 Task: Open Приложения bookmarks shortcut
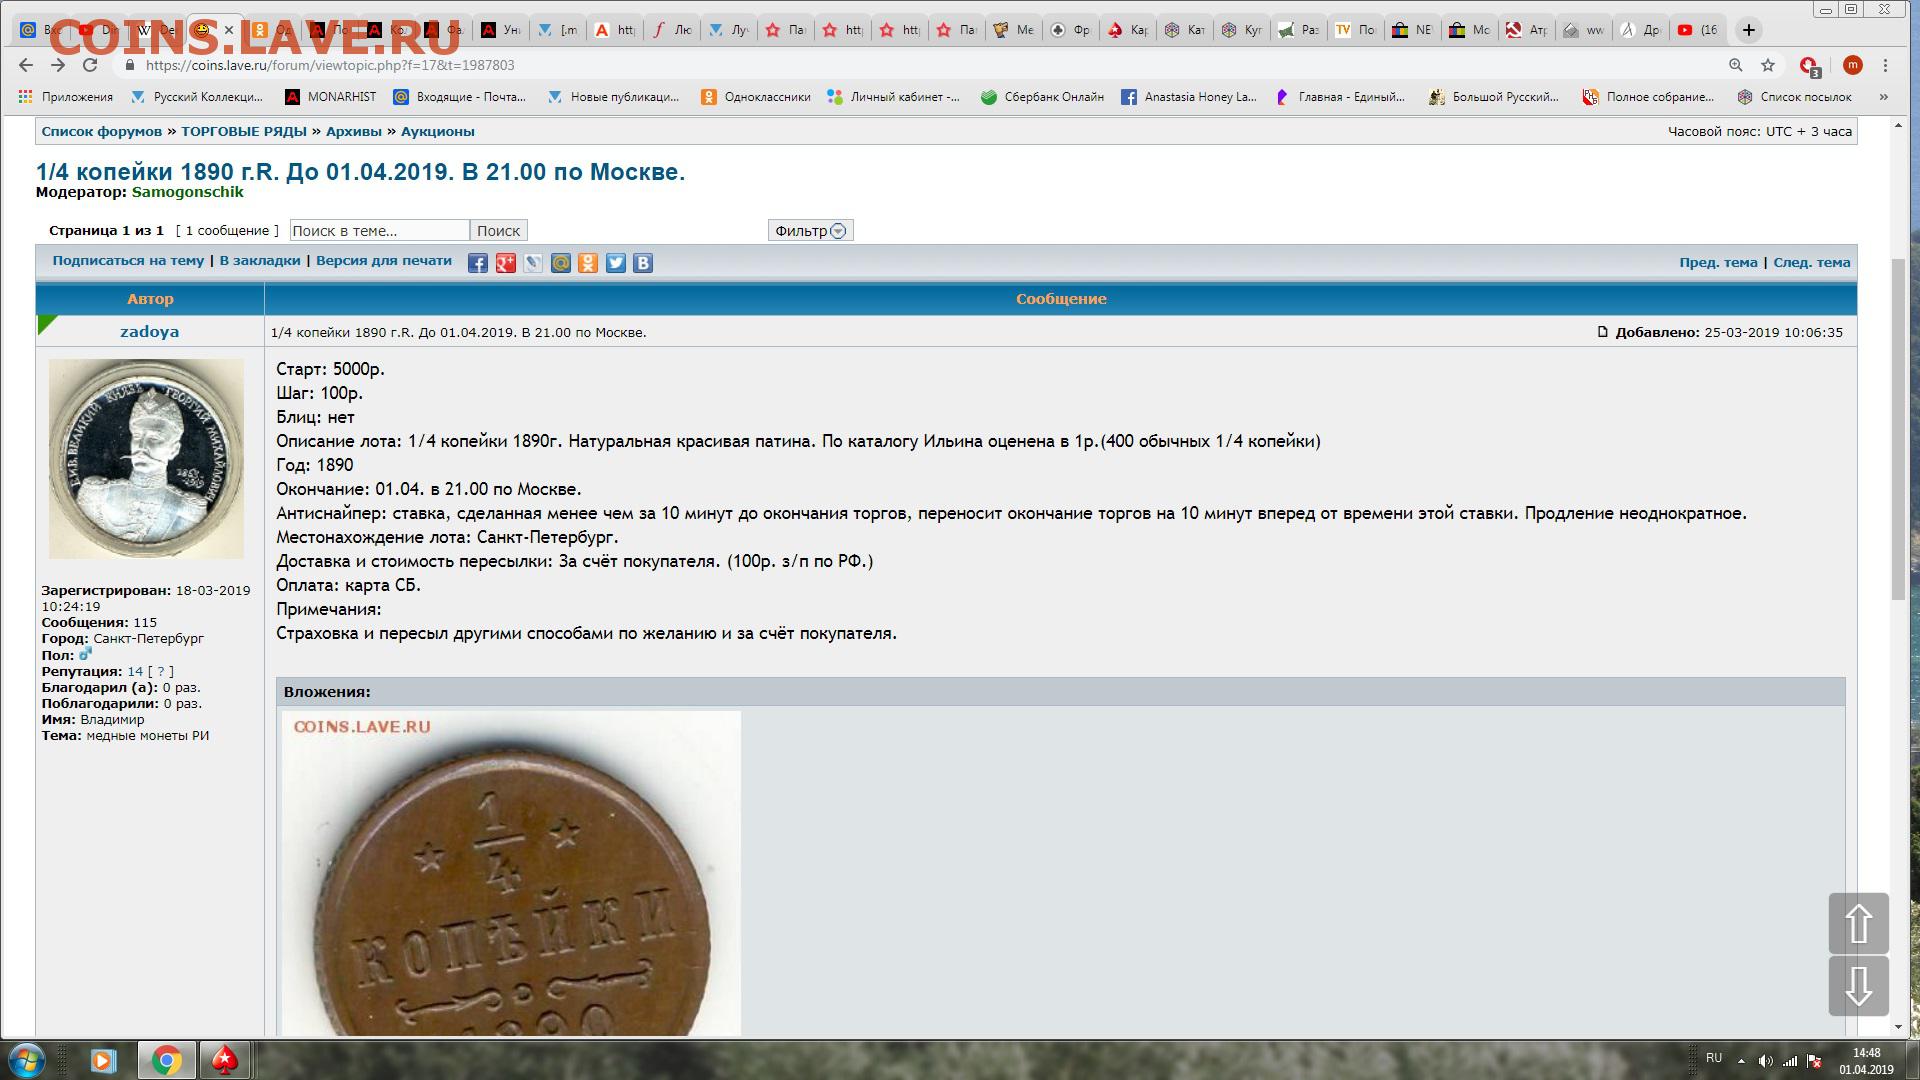coord(66,97)
